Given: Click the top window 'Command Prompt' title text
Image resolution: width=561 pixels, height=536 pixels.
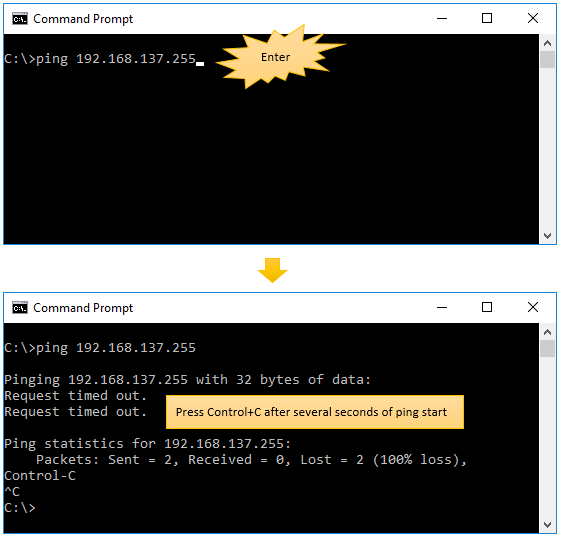Looking at the screenshot, I should point(83,19).
